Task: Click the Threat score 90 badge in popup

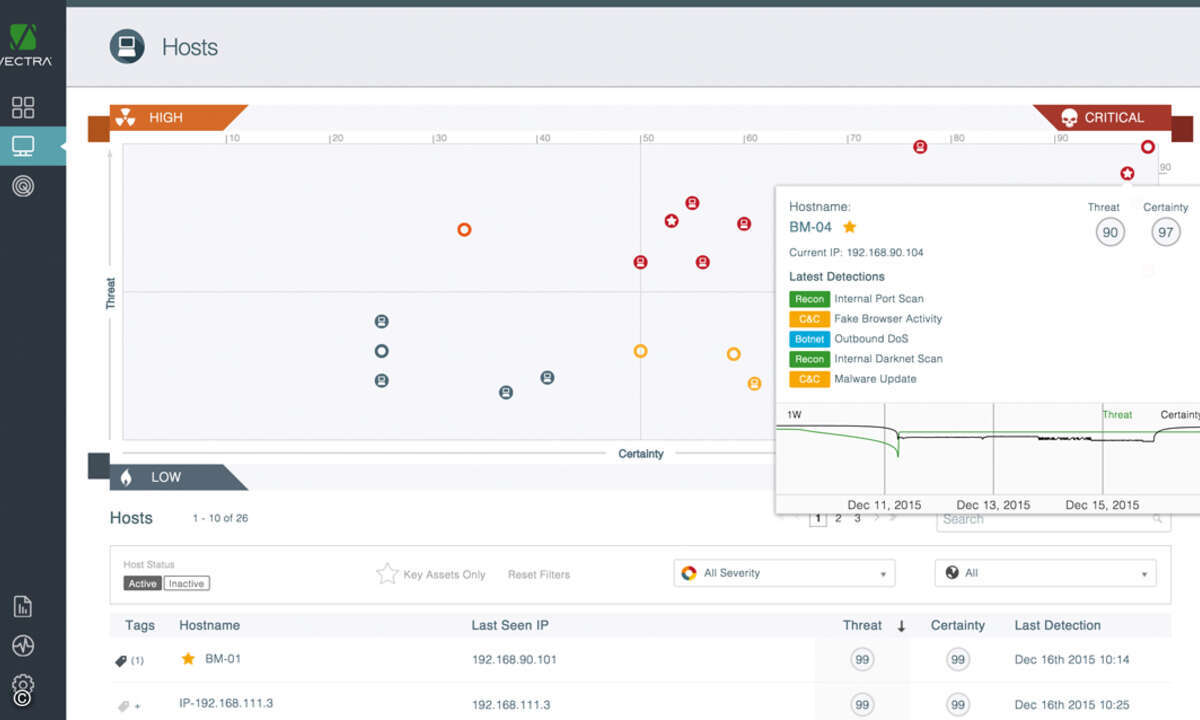Action: coord(1109,232)
